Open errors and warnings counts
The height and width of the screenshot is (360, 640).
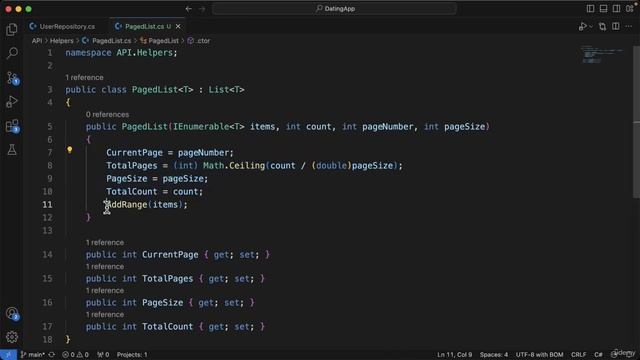click(x=75, y=355)
